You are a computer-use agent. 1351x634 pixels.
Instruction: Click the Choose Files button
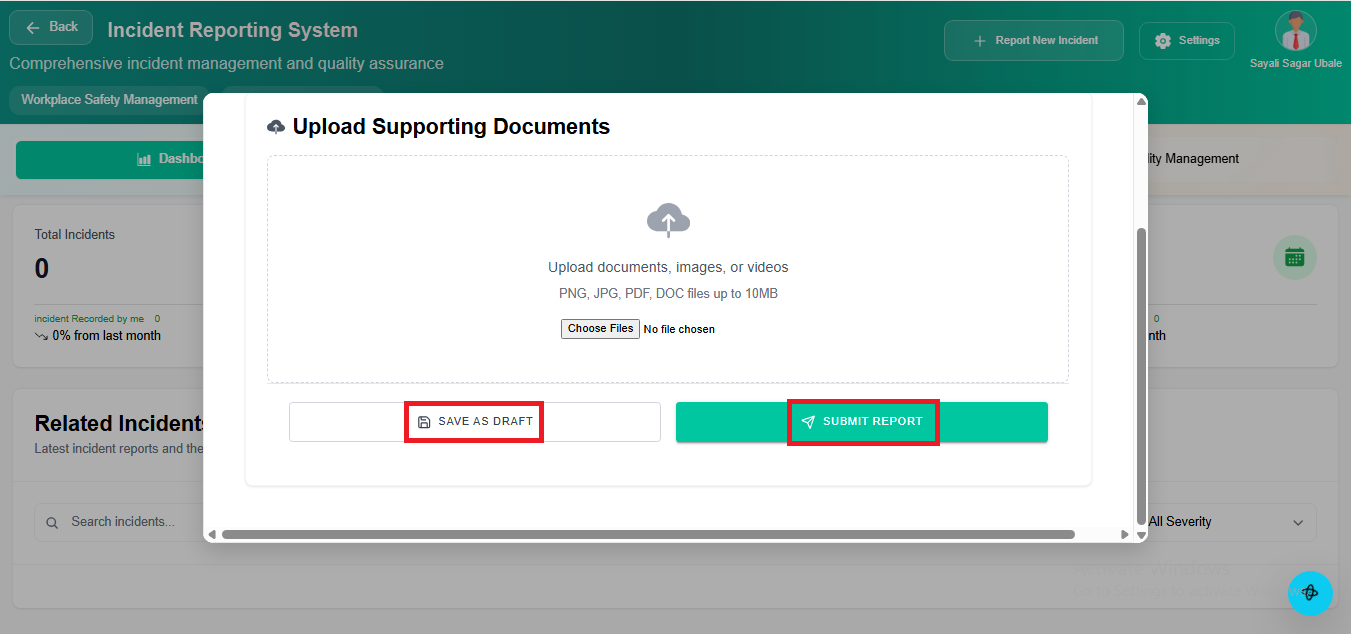pyautogui.click(x=600, y=328)
